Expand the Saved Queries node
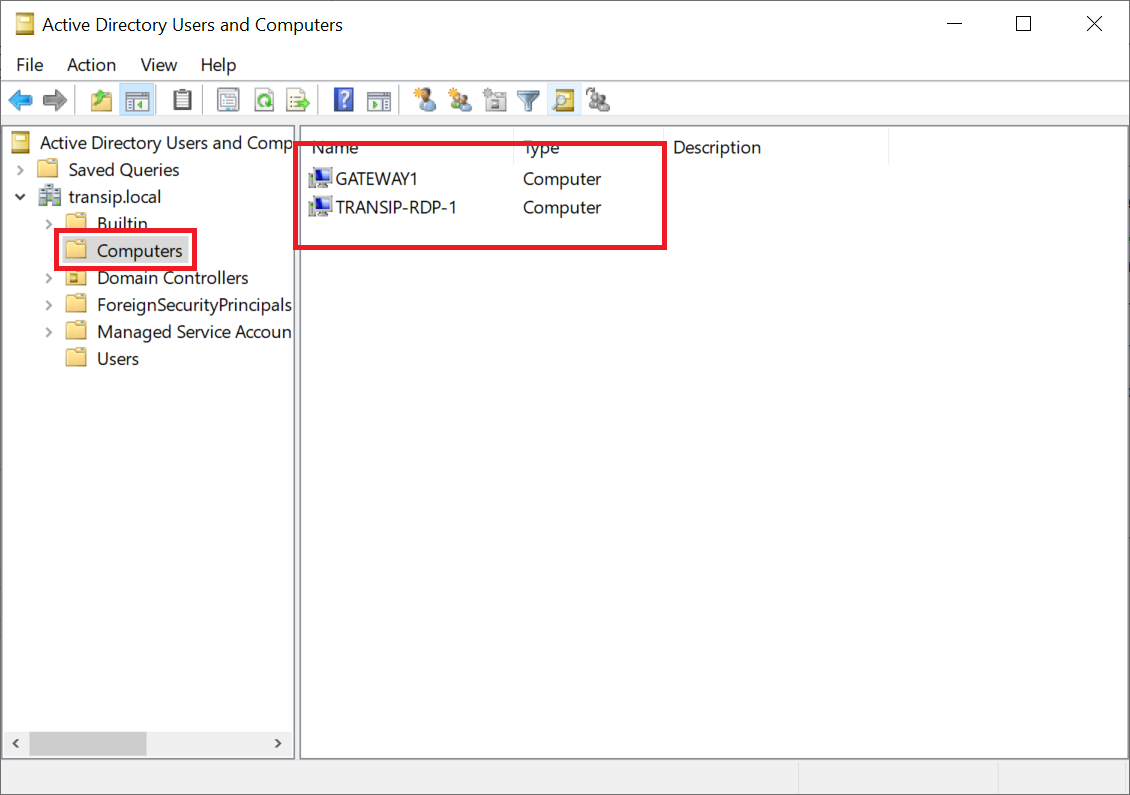 (x=21, y=170)
